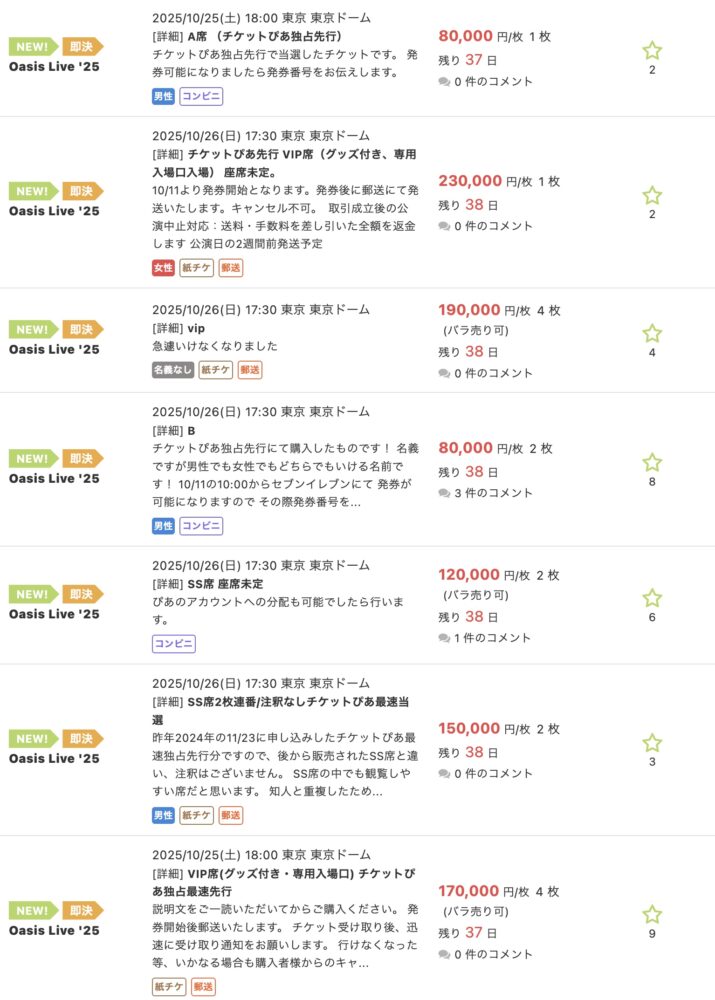
Task: Star the 230,000 yen VIP席 listing
Action: (x=652, y=195)
